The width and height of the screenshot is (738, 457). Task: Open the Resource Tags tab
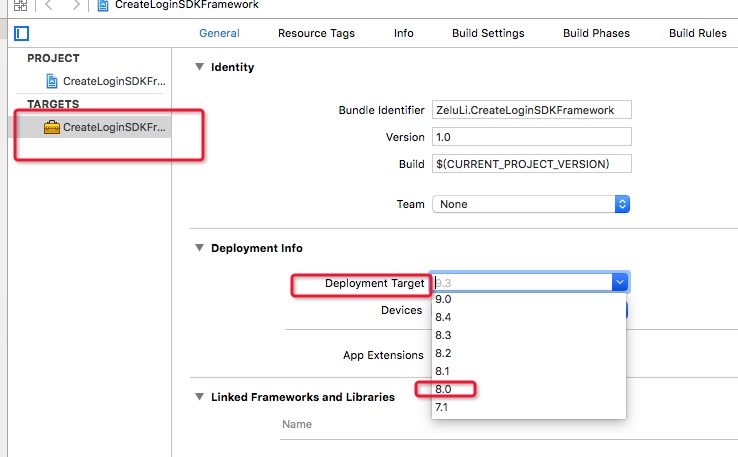pos(316,33)
